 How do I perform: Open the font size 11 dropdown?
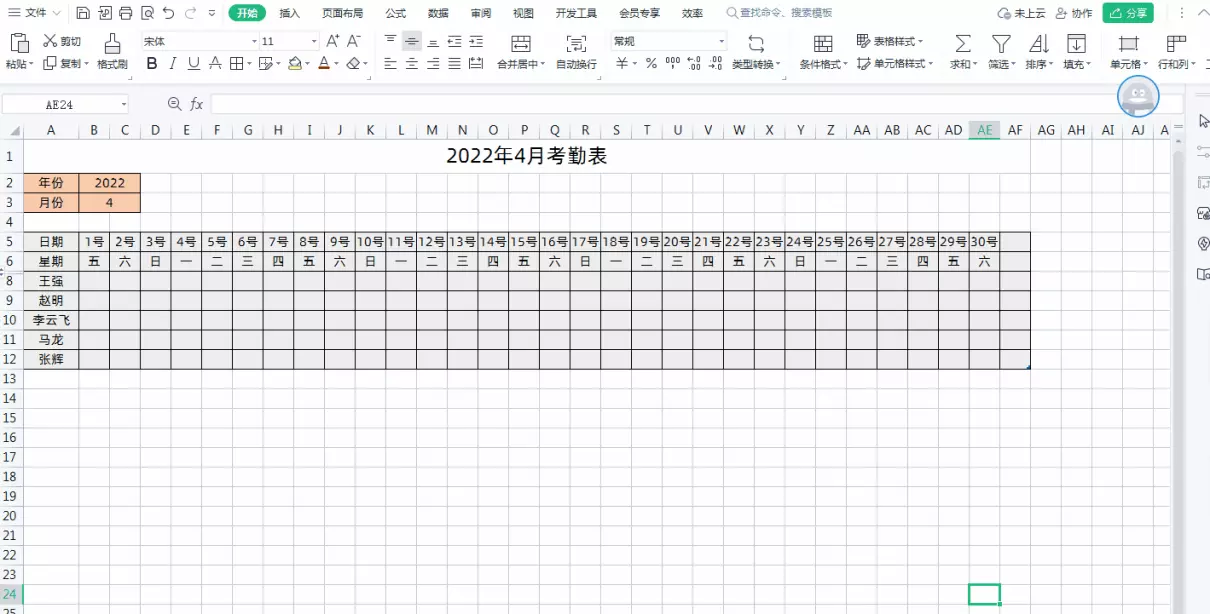click(314, 42)
